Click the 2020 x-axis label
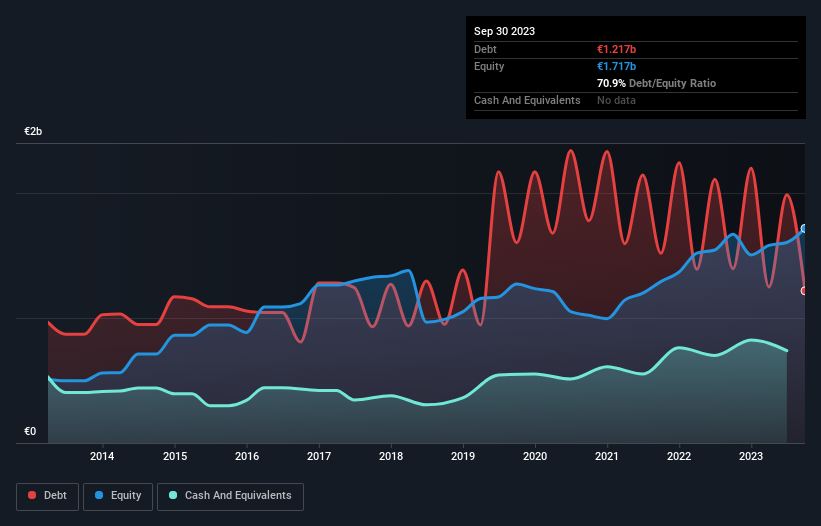 coord(535,456)
